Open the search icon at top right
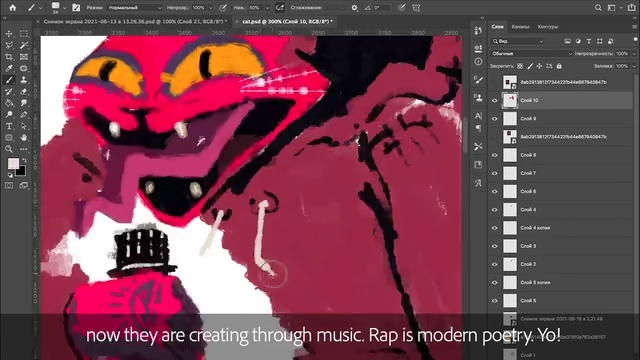640x360 pixels. pyautogui.click(x=598, y=8)
